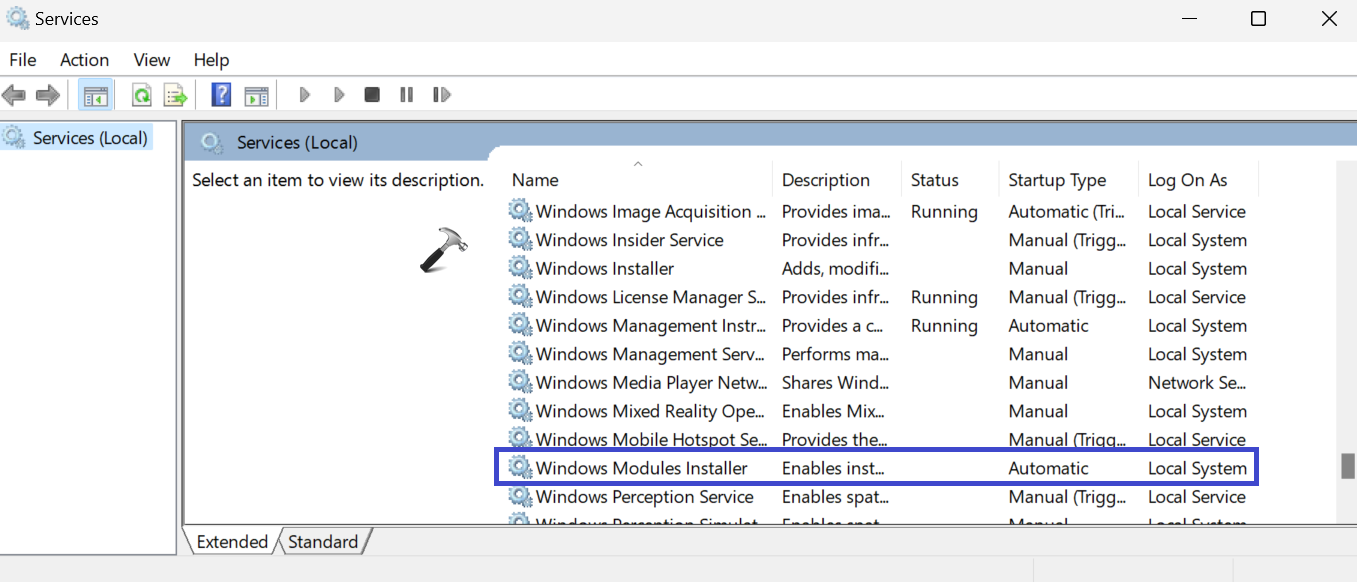The height and width of the screenshot is (582, 1357).
Task: Open Help via blue question mark icon
Action: 221,95
